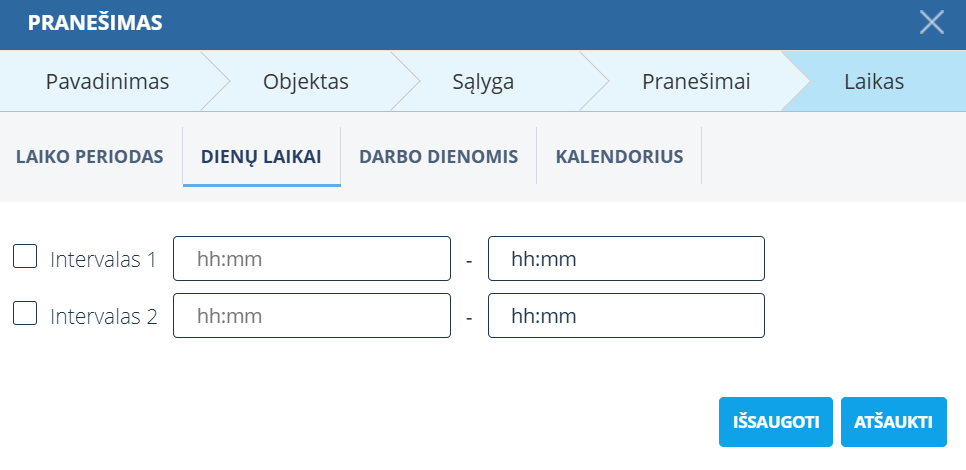Open the Objektas wizard step

coord(305,82)
